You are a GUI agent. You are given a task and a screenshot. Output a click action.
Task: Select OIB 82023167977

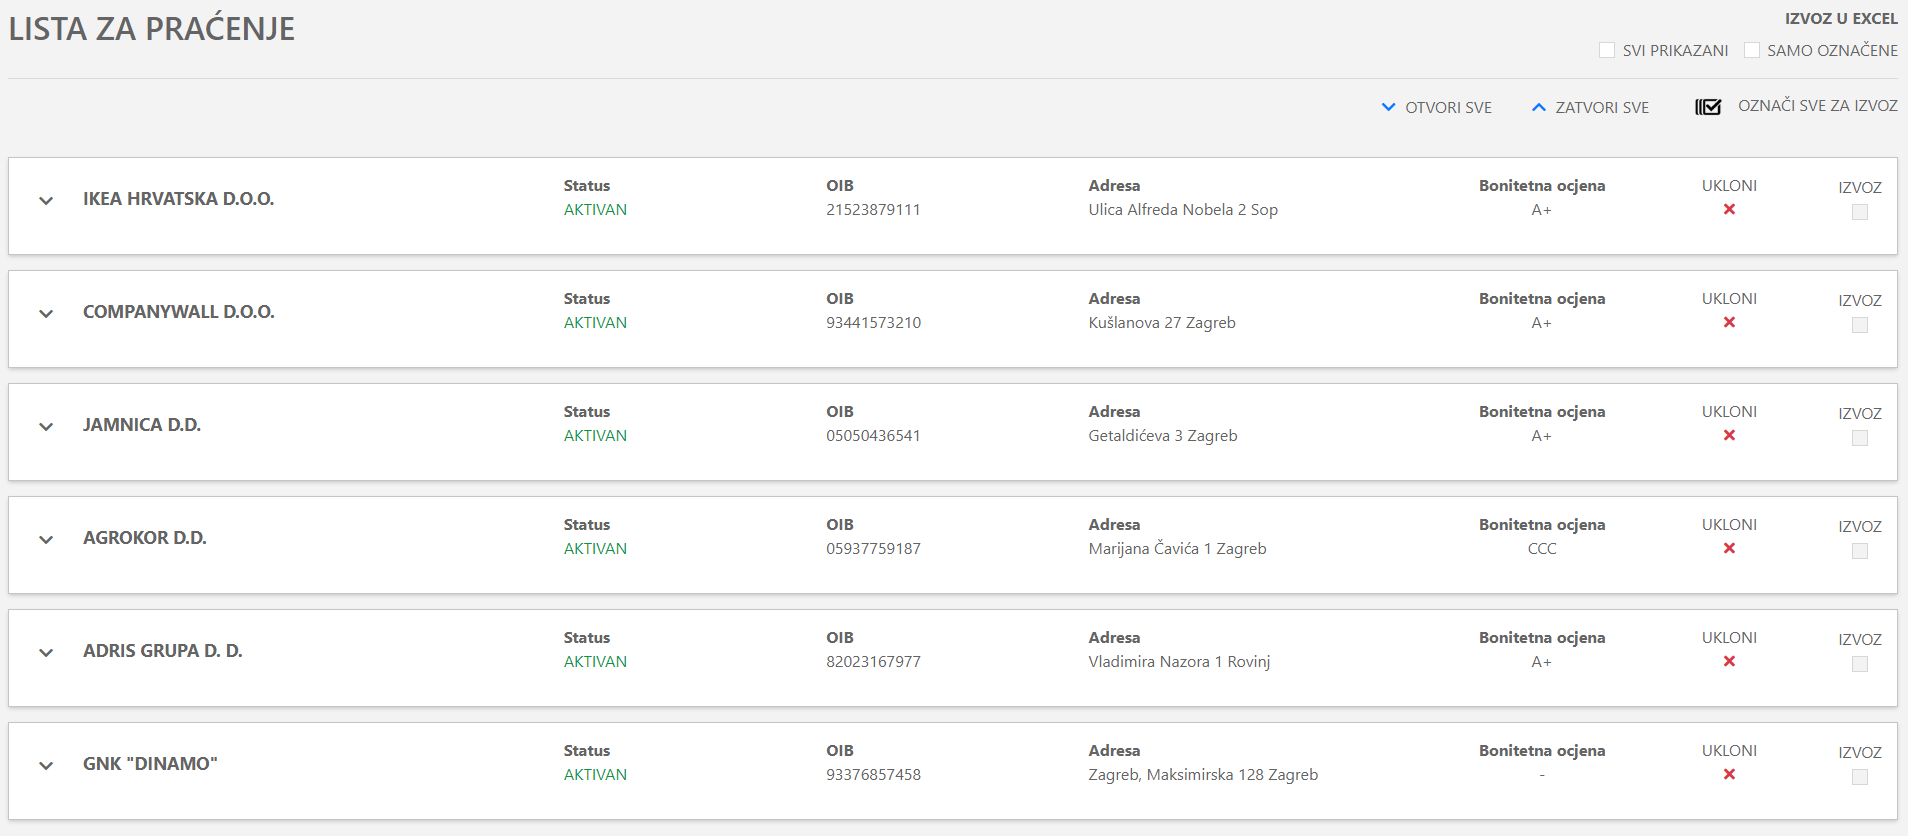pyautogui.click(x=873, y=662)
